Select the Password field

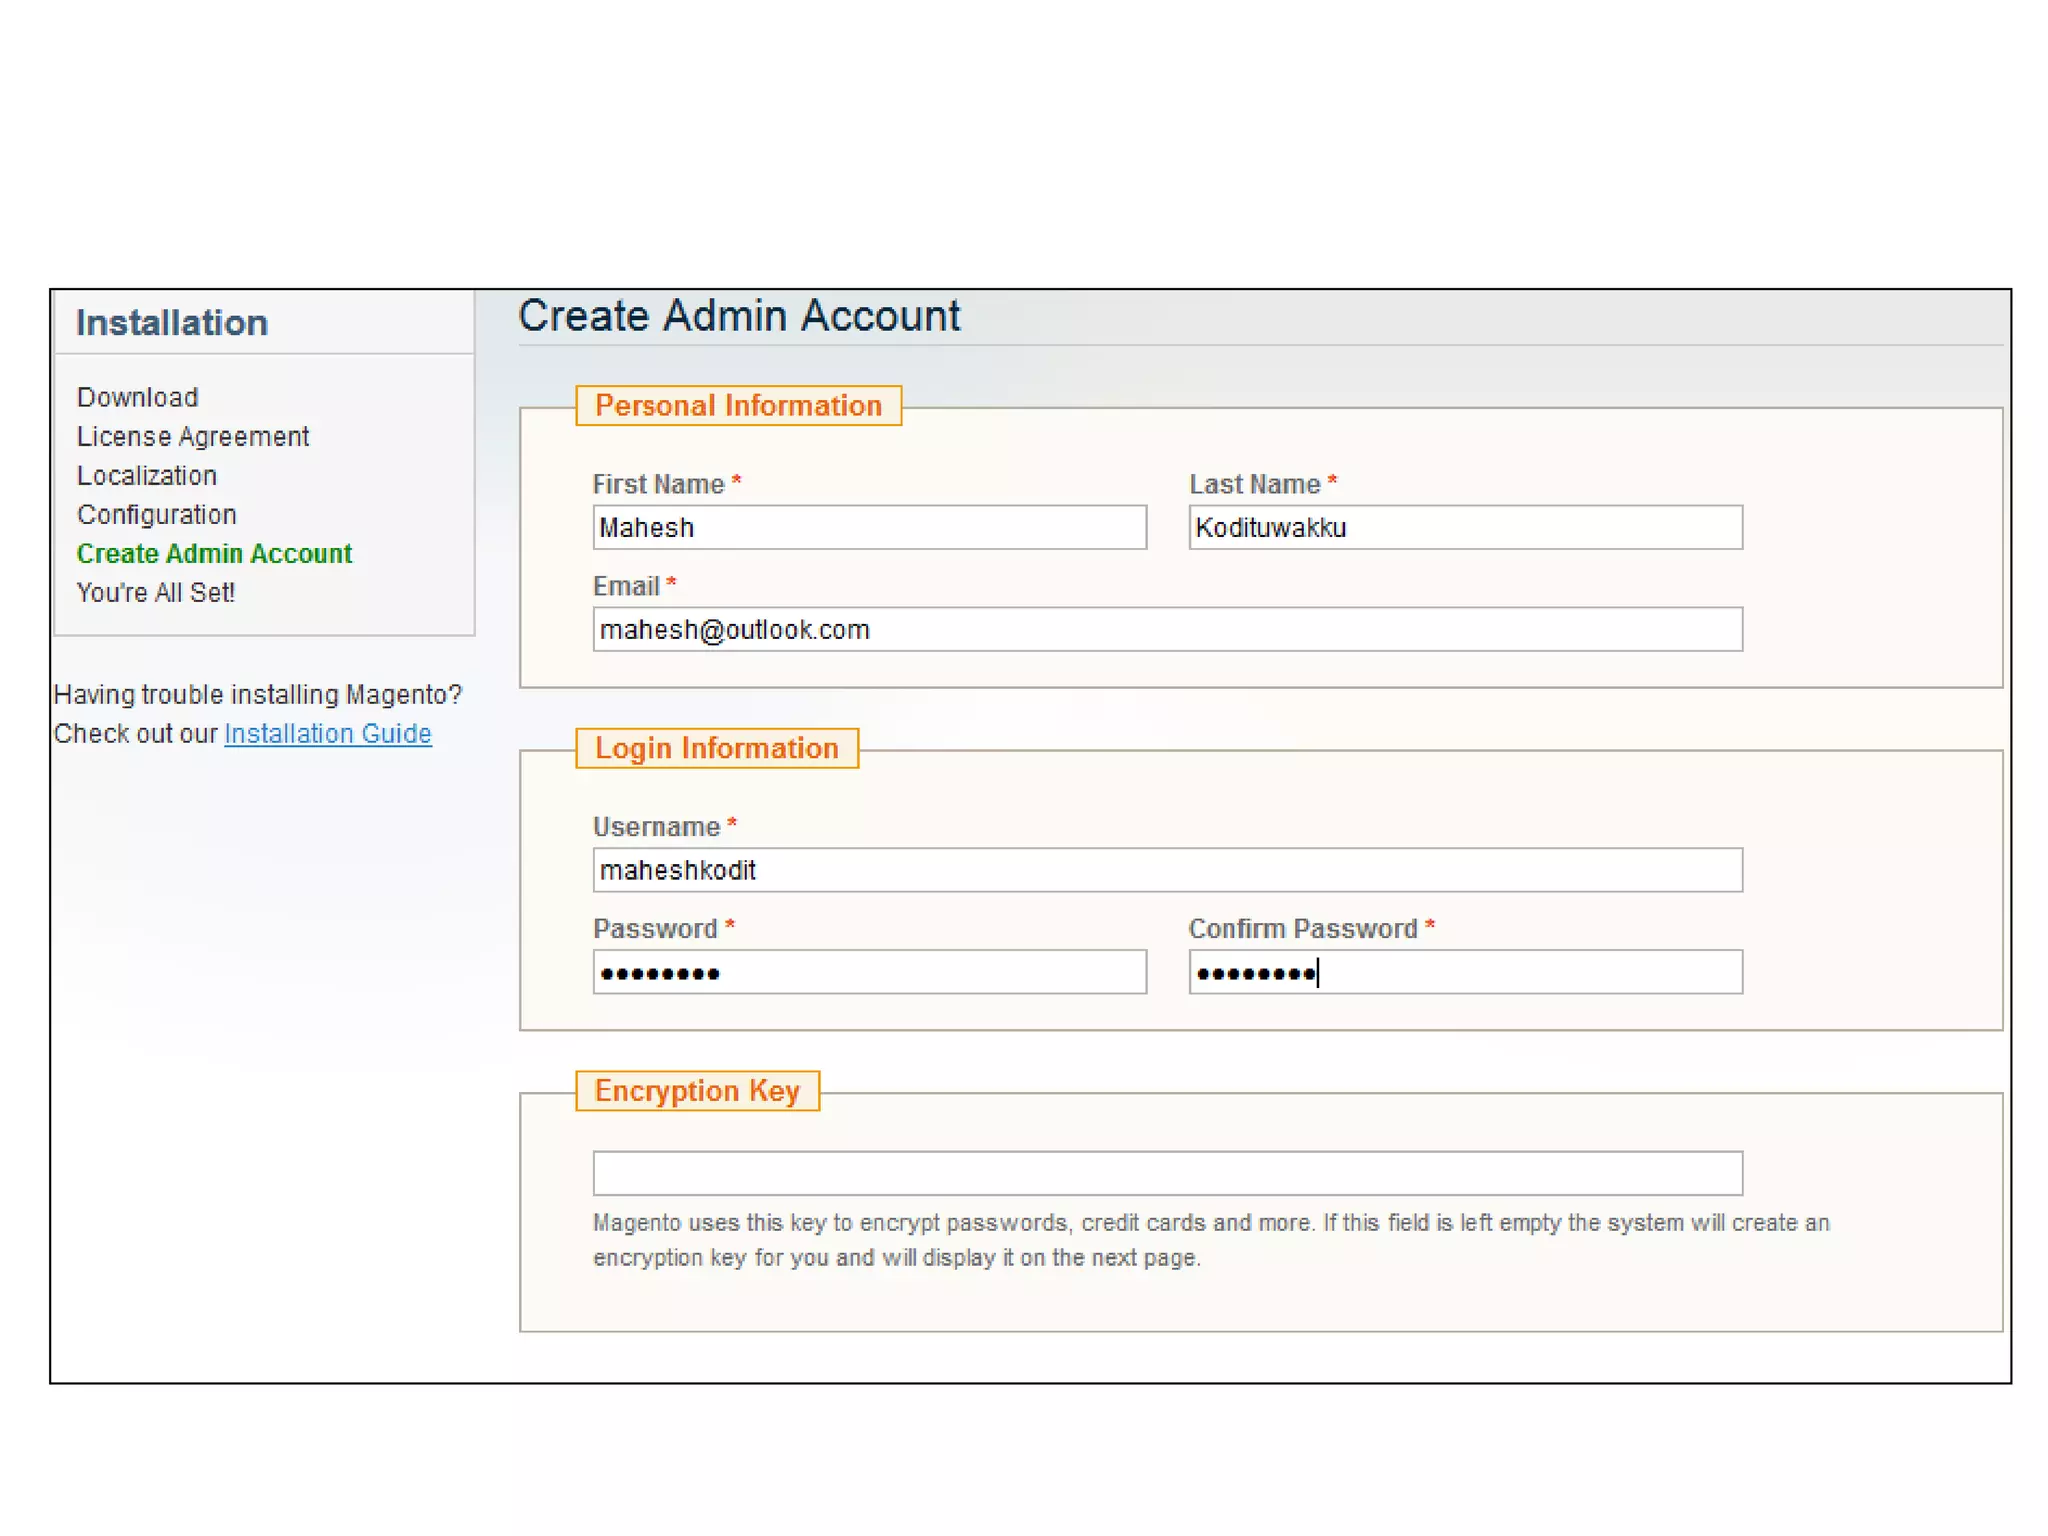pyautogui.click(x=868, y=972)
